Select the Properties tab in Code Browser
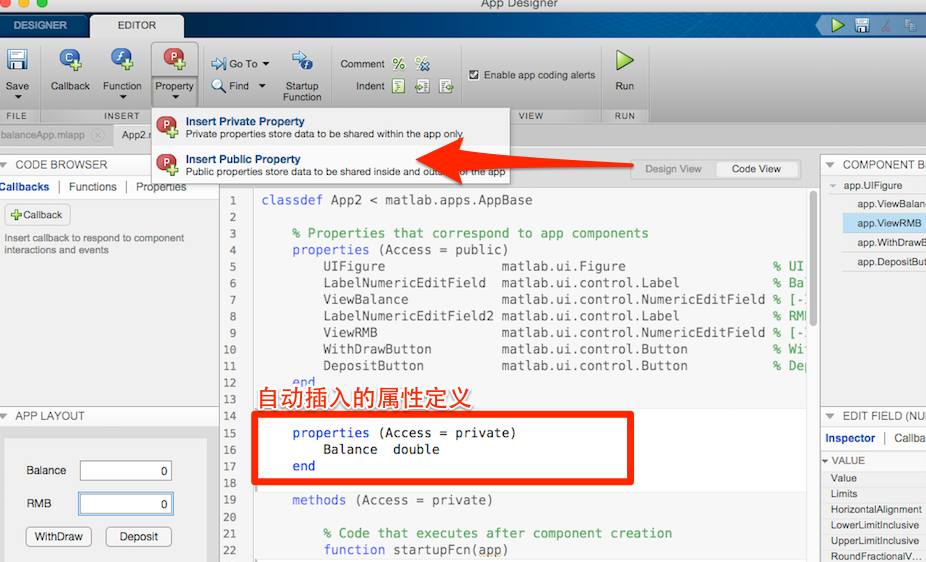This screenshot has width=926, height=562. pyautogui.click(x=161, y=187)
